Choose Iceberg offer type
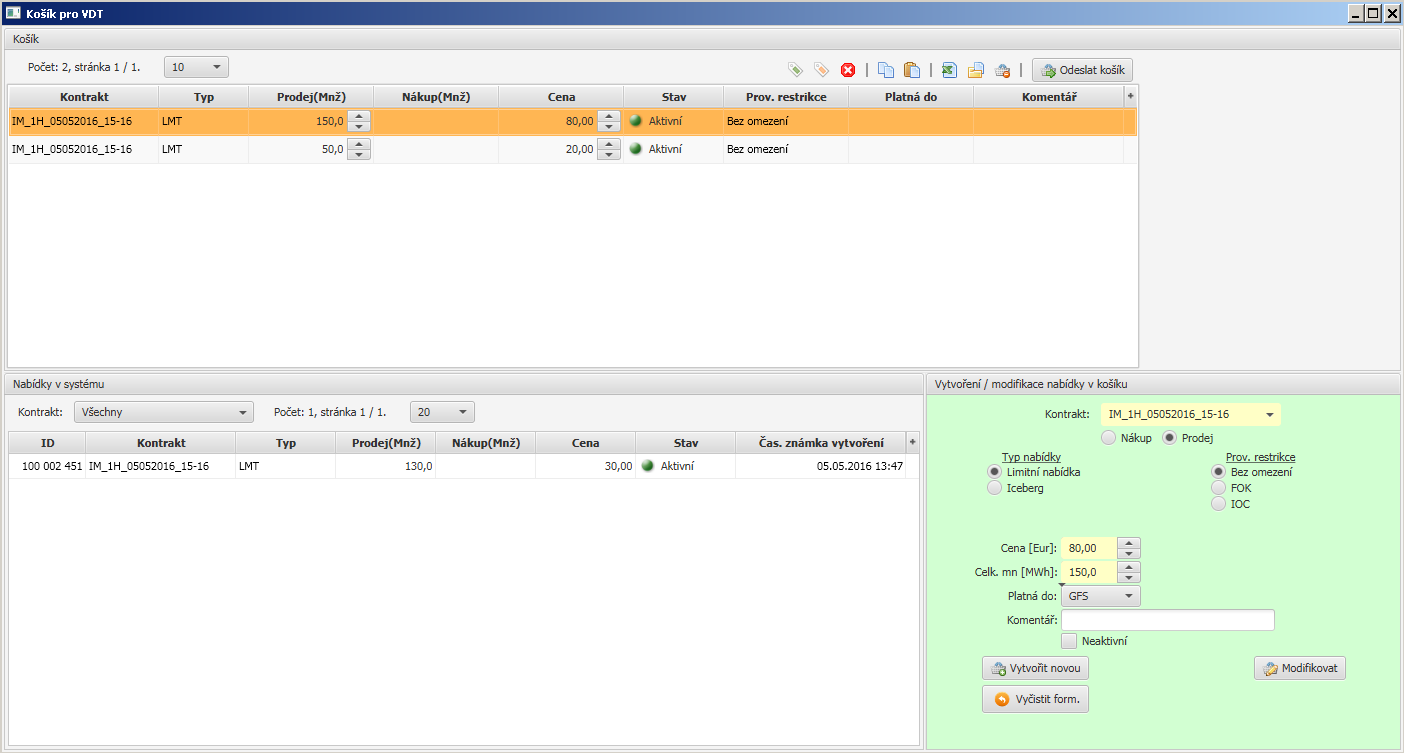This screenshot has width=1404, height=753. (994, 488)
